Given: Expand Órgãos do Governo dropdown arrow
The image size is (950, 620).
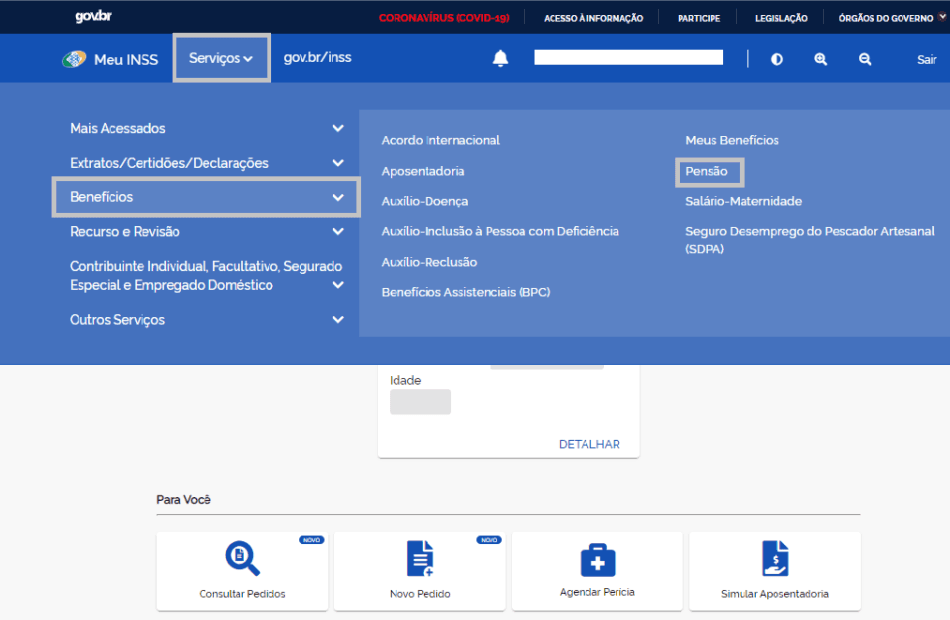Looking at the screenshot, I should tap(942, 18).
